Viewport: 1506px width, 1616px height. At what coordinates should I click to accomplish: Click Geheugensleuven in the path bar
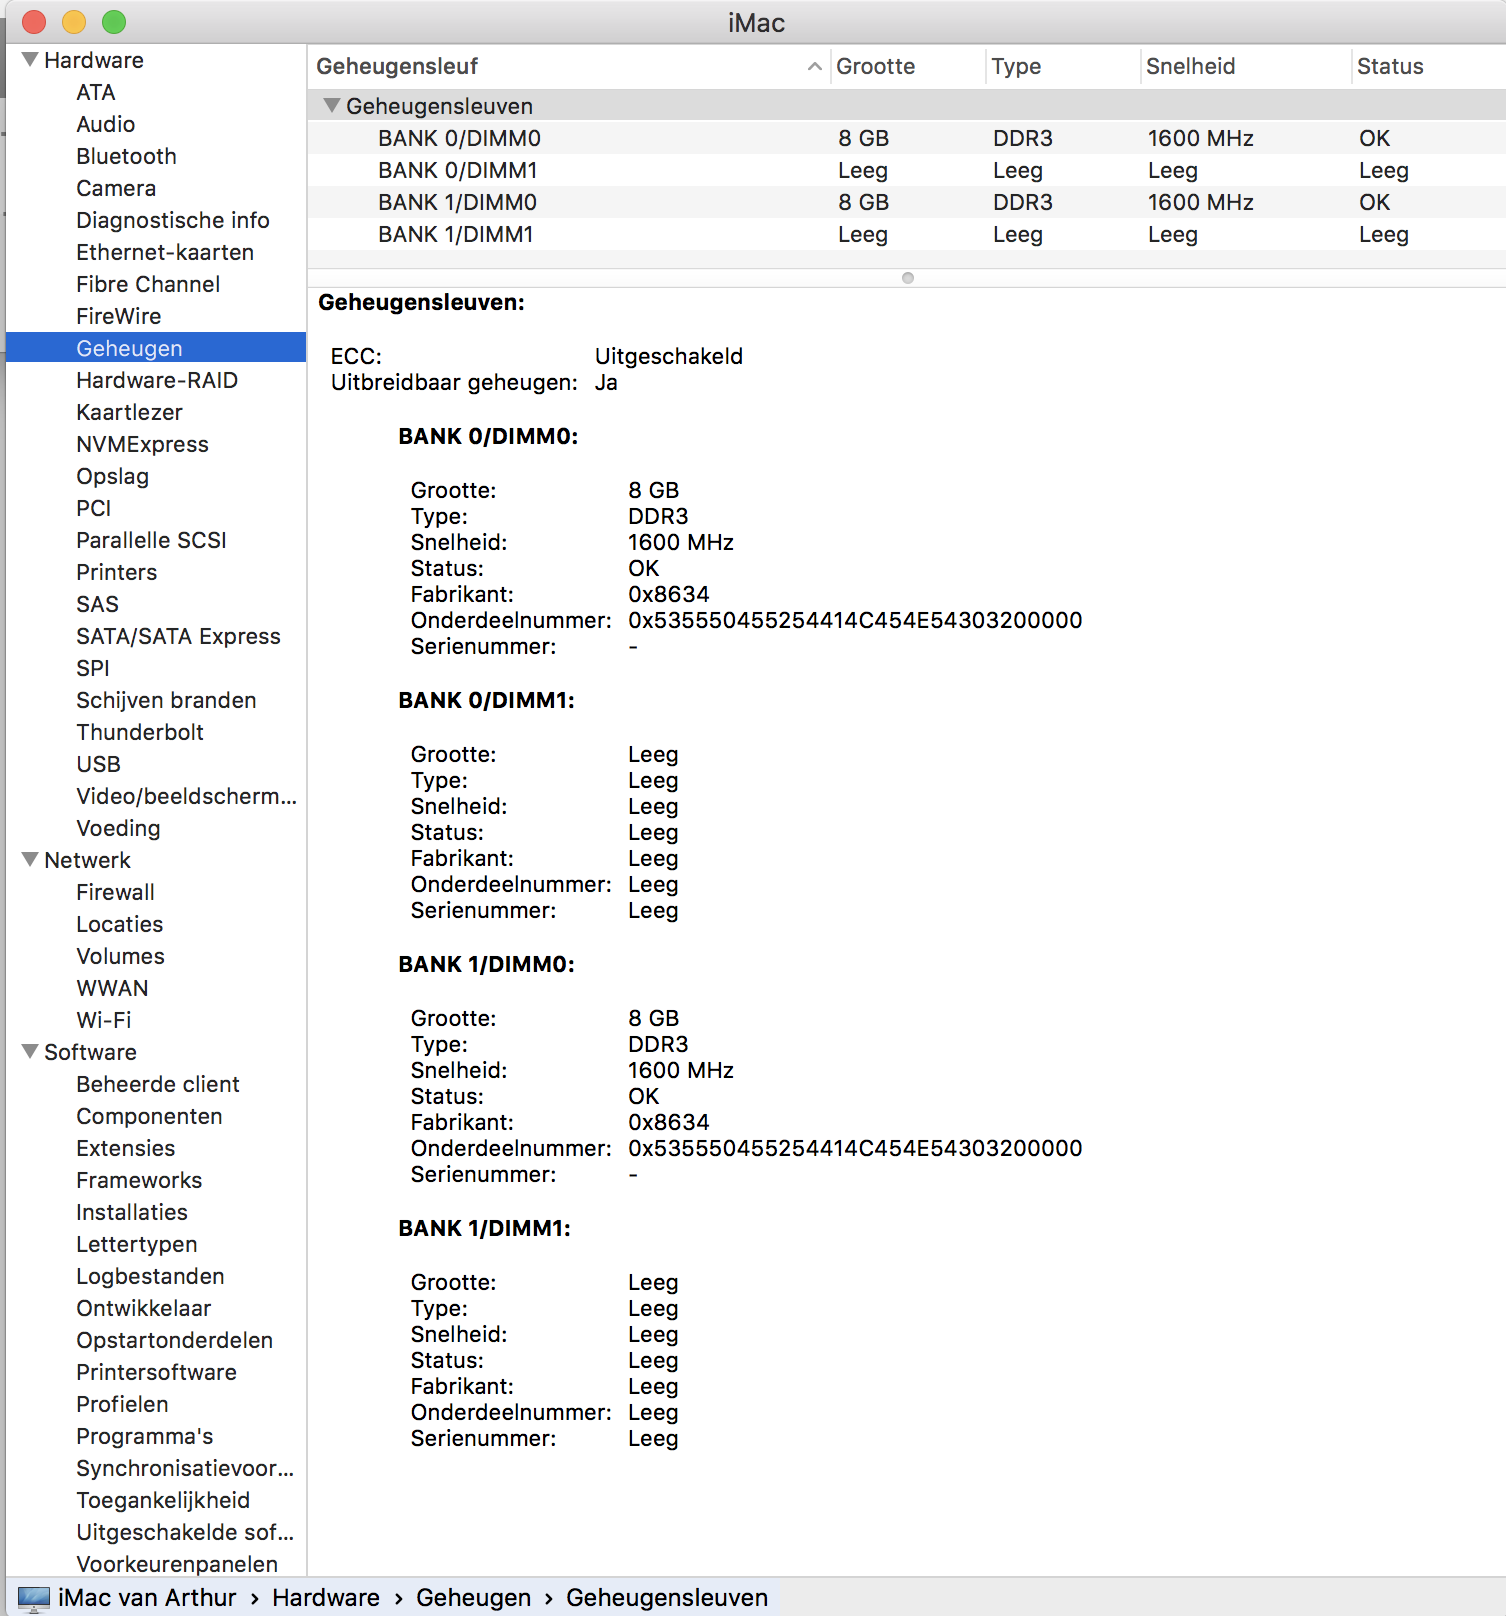[x=667, y=1598]
